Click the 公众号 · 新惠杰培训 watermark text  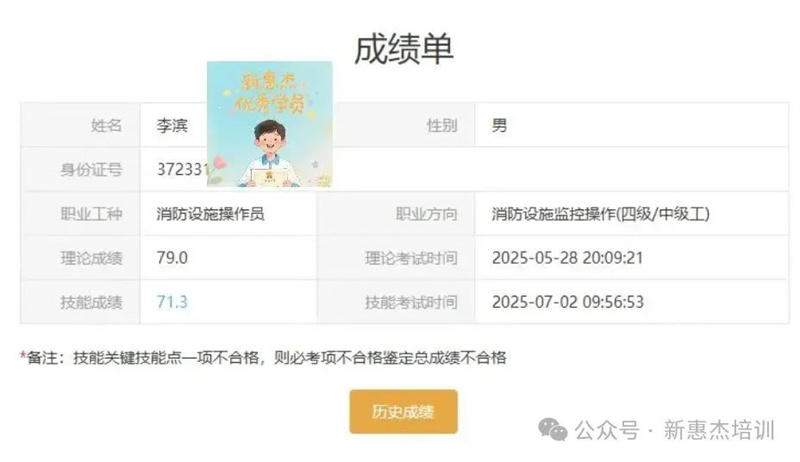click(x=675, y=430)
